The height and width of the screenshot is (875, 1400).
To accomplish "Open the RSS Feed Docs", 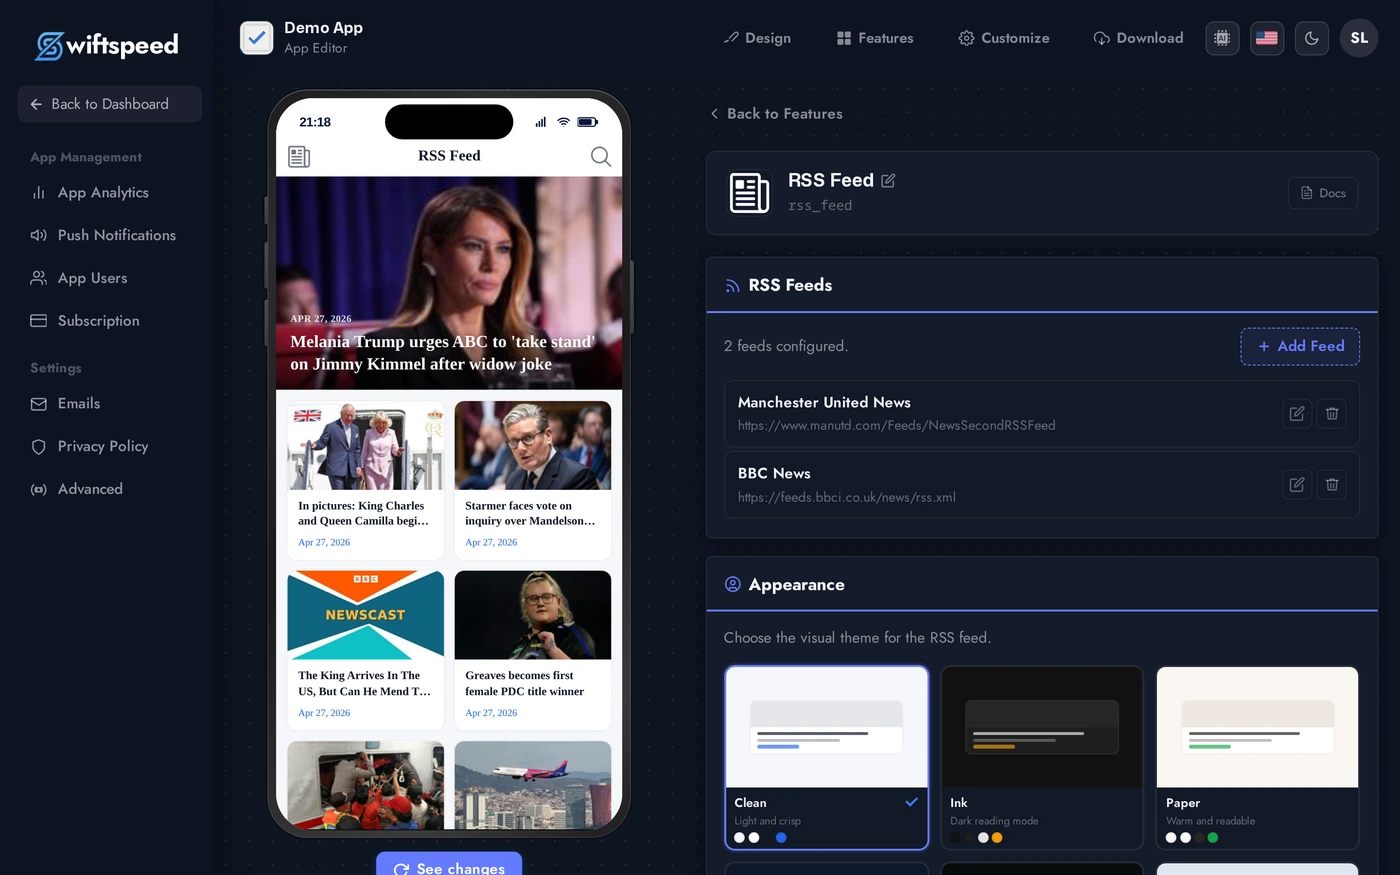I will coord(1322,192).
